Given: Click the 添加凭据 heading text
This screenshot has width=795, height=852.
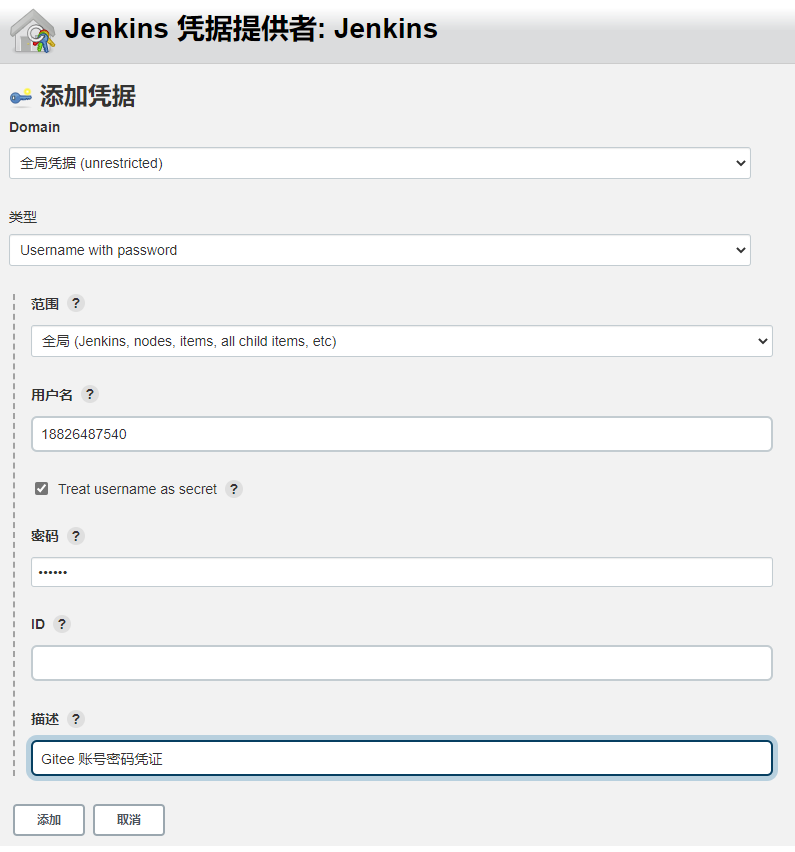Looking at the screenshot, I should [x=88, y=97].
